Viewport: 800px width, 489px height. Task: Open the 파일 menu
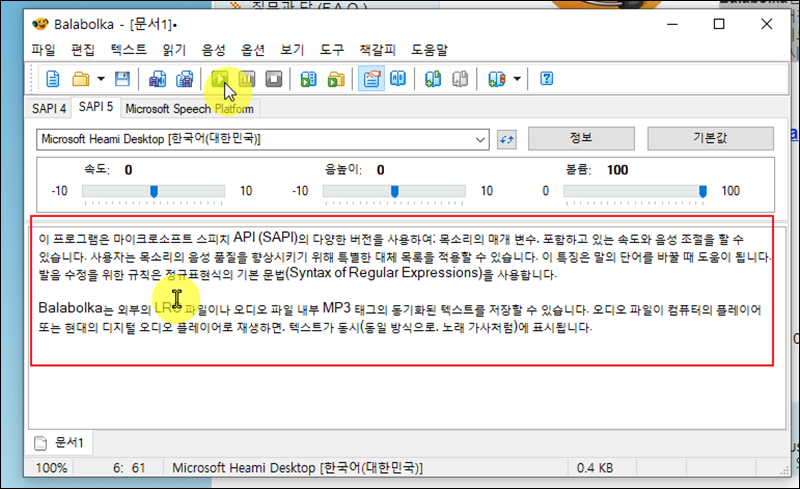pos(43,50)
